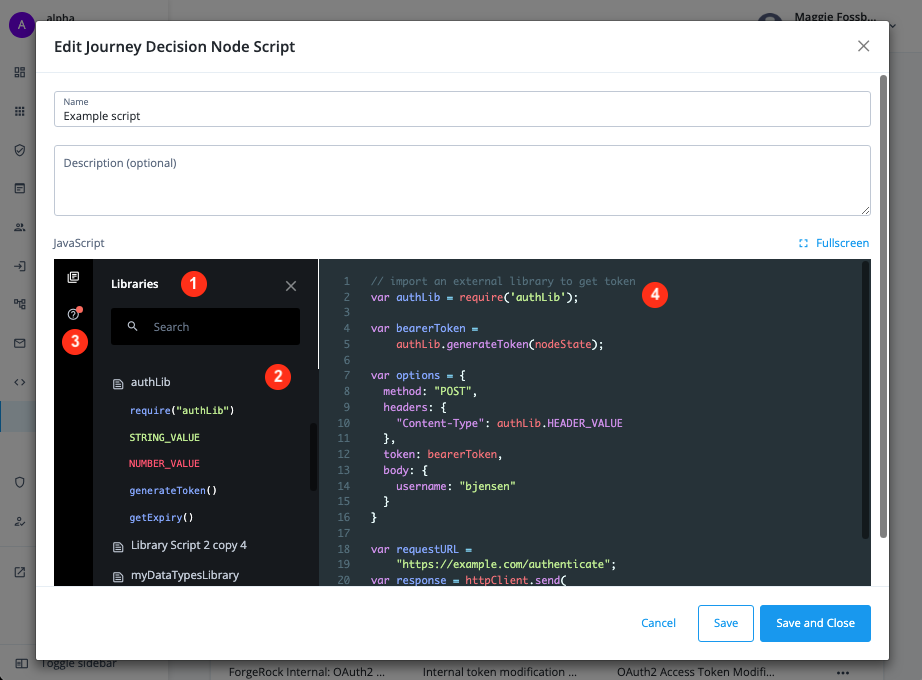The image size is (922, 680).
Task: Click the external link icon in the sidebar
Action: [19, 571]
